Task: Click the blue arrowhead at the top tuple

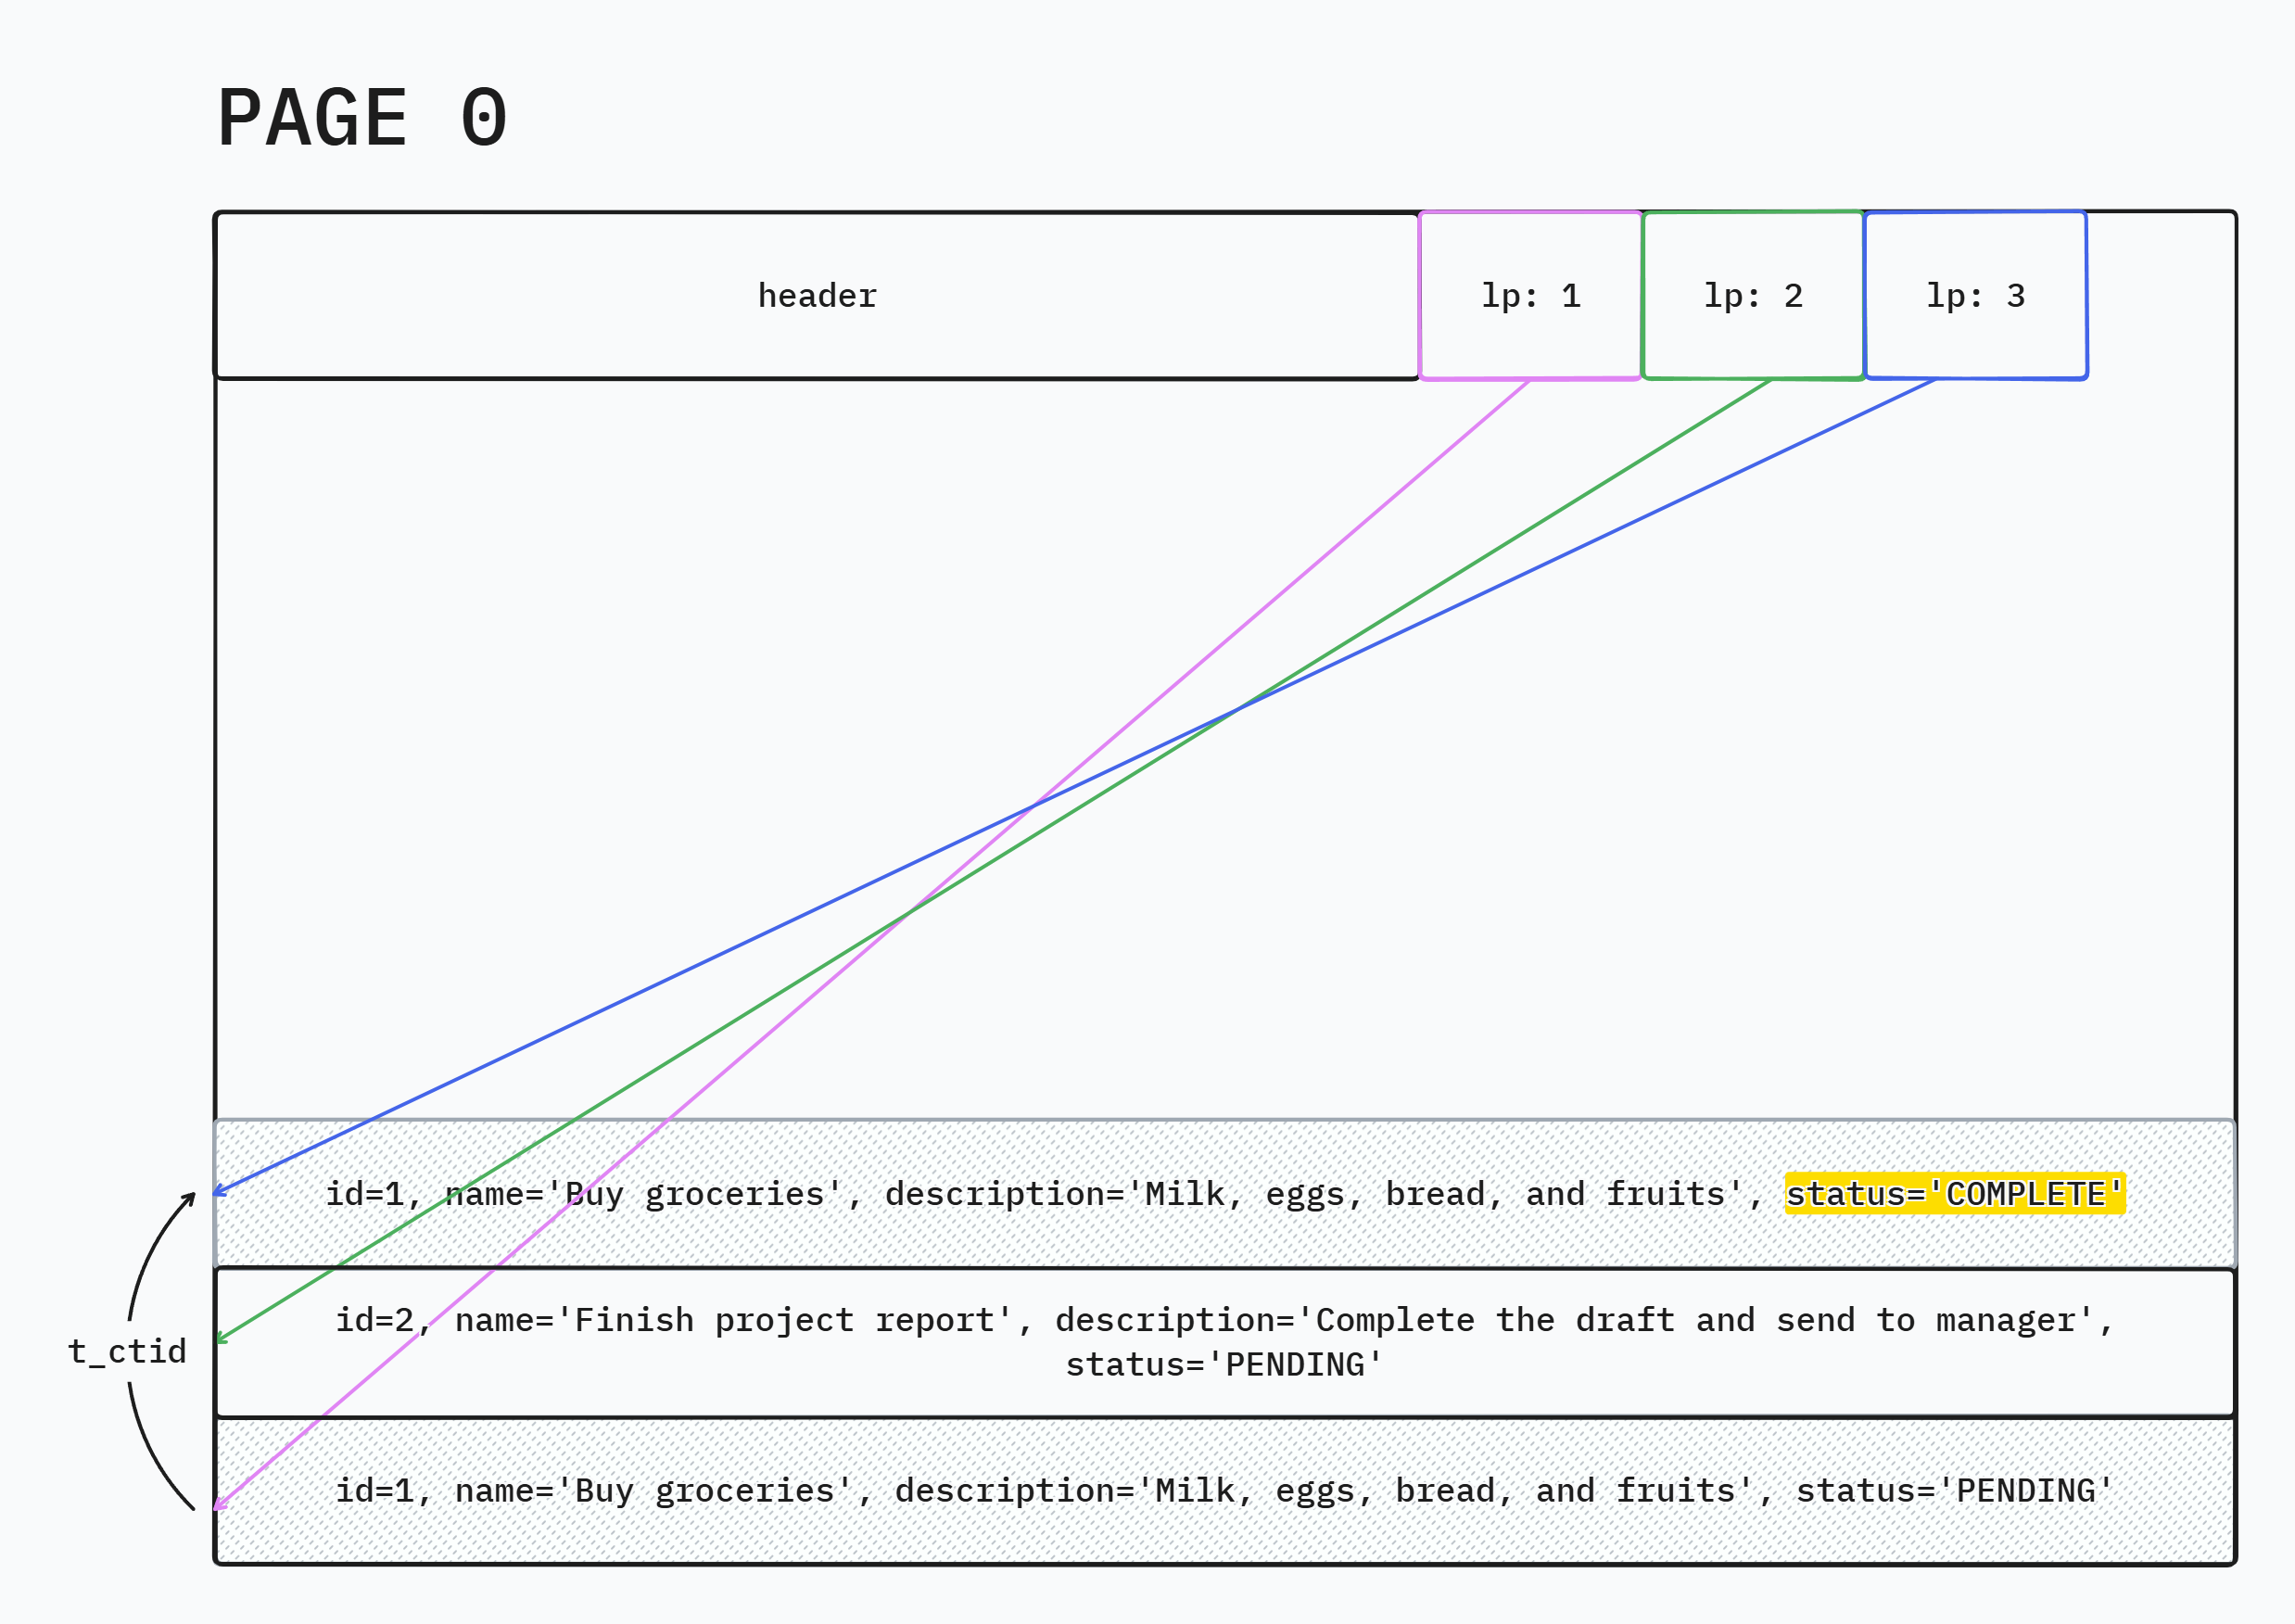Action: [219, 1191]
